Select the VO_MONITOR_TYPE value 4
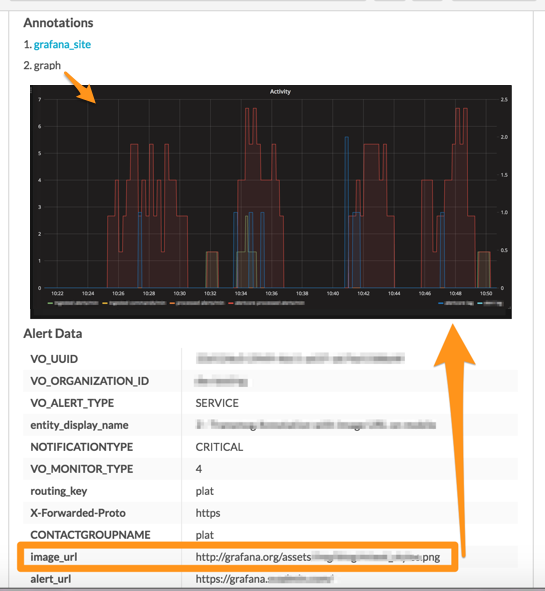 (x=199, y=469)
